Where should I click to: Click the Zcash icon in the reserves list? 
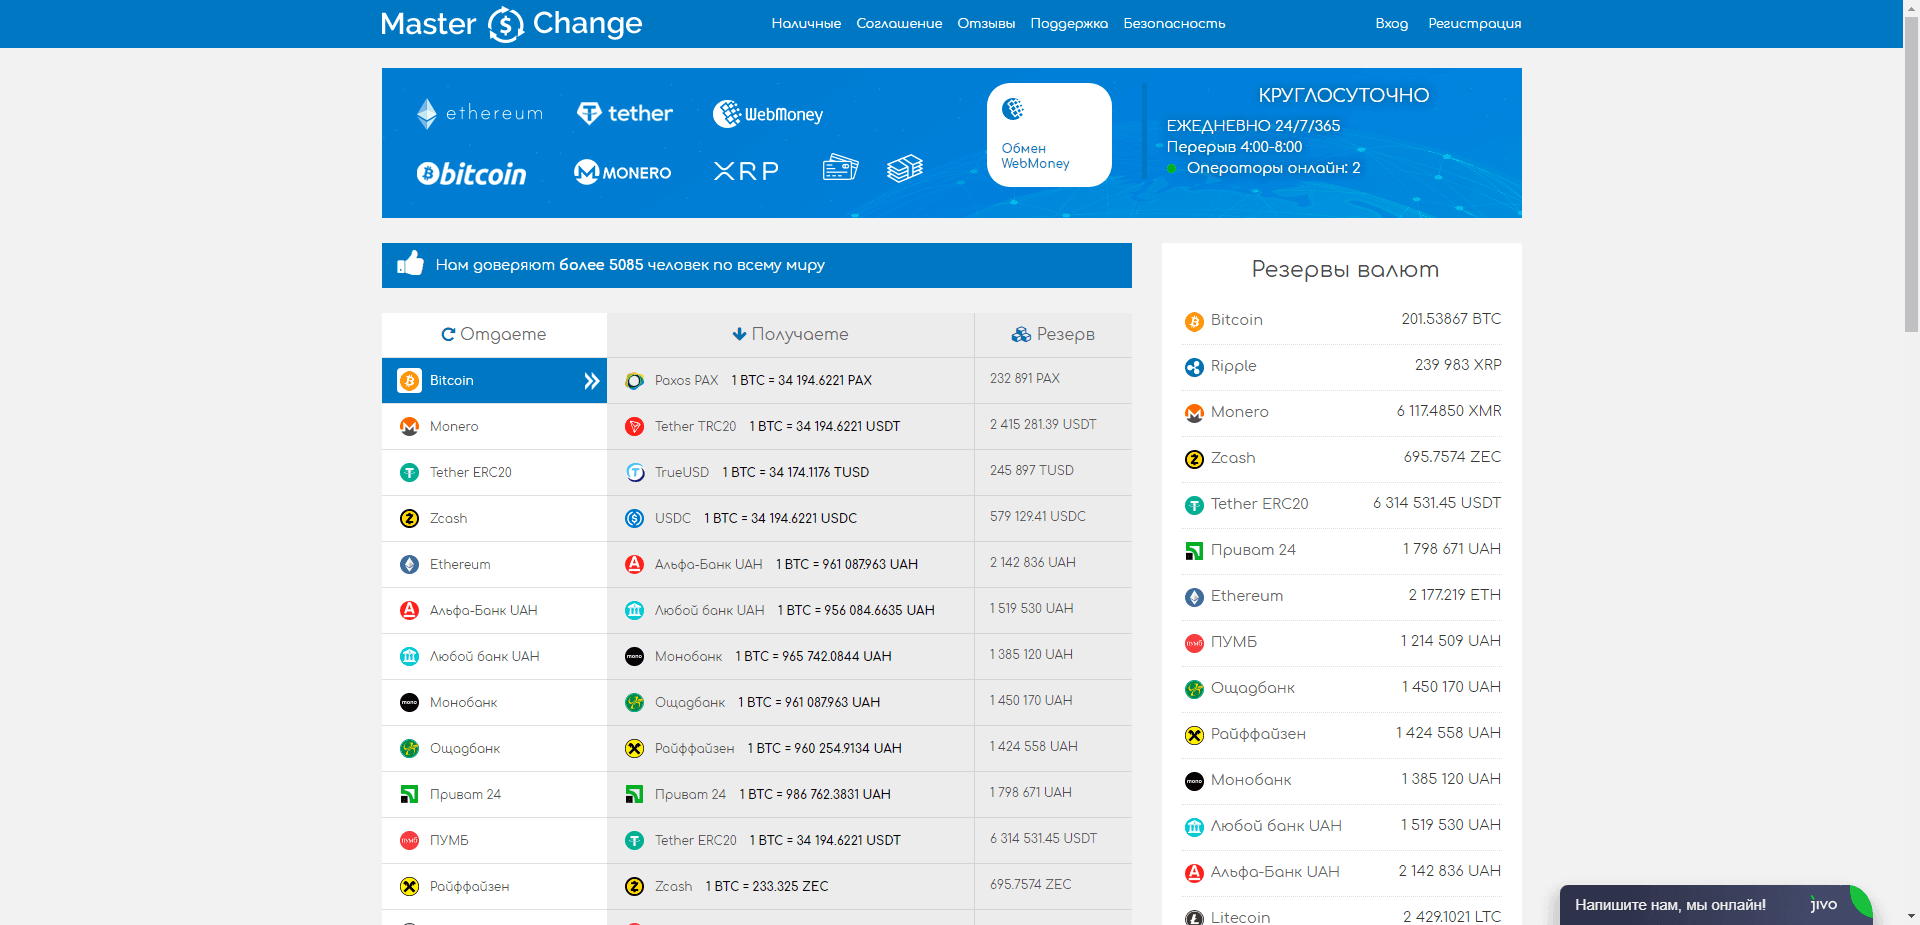[1193, 459]
